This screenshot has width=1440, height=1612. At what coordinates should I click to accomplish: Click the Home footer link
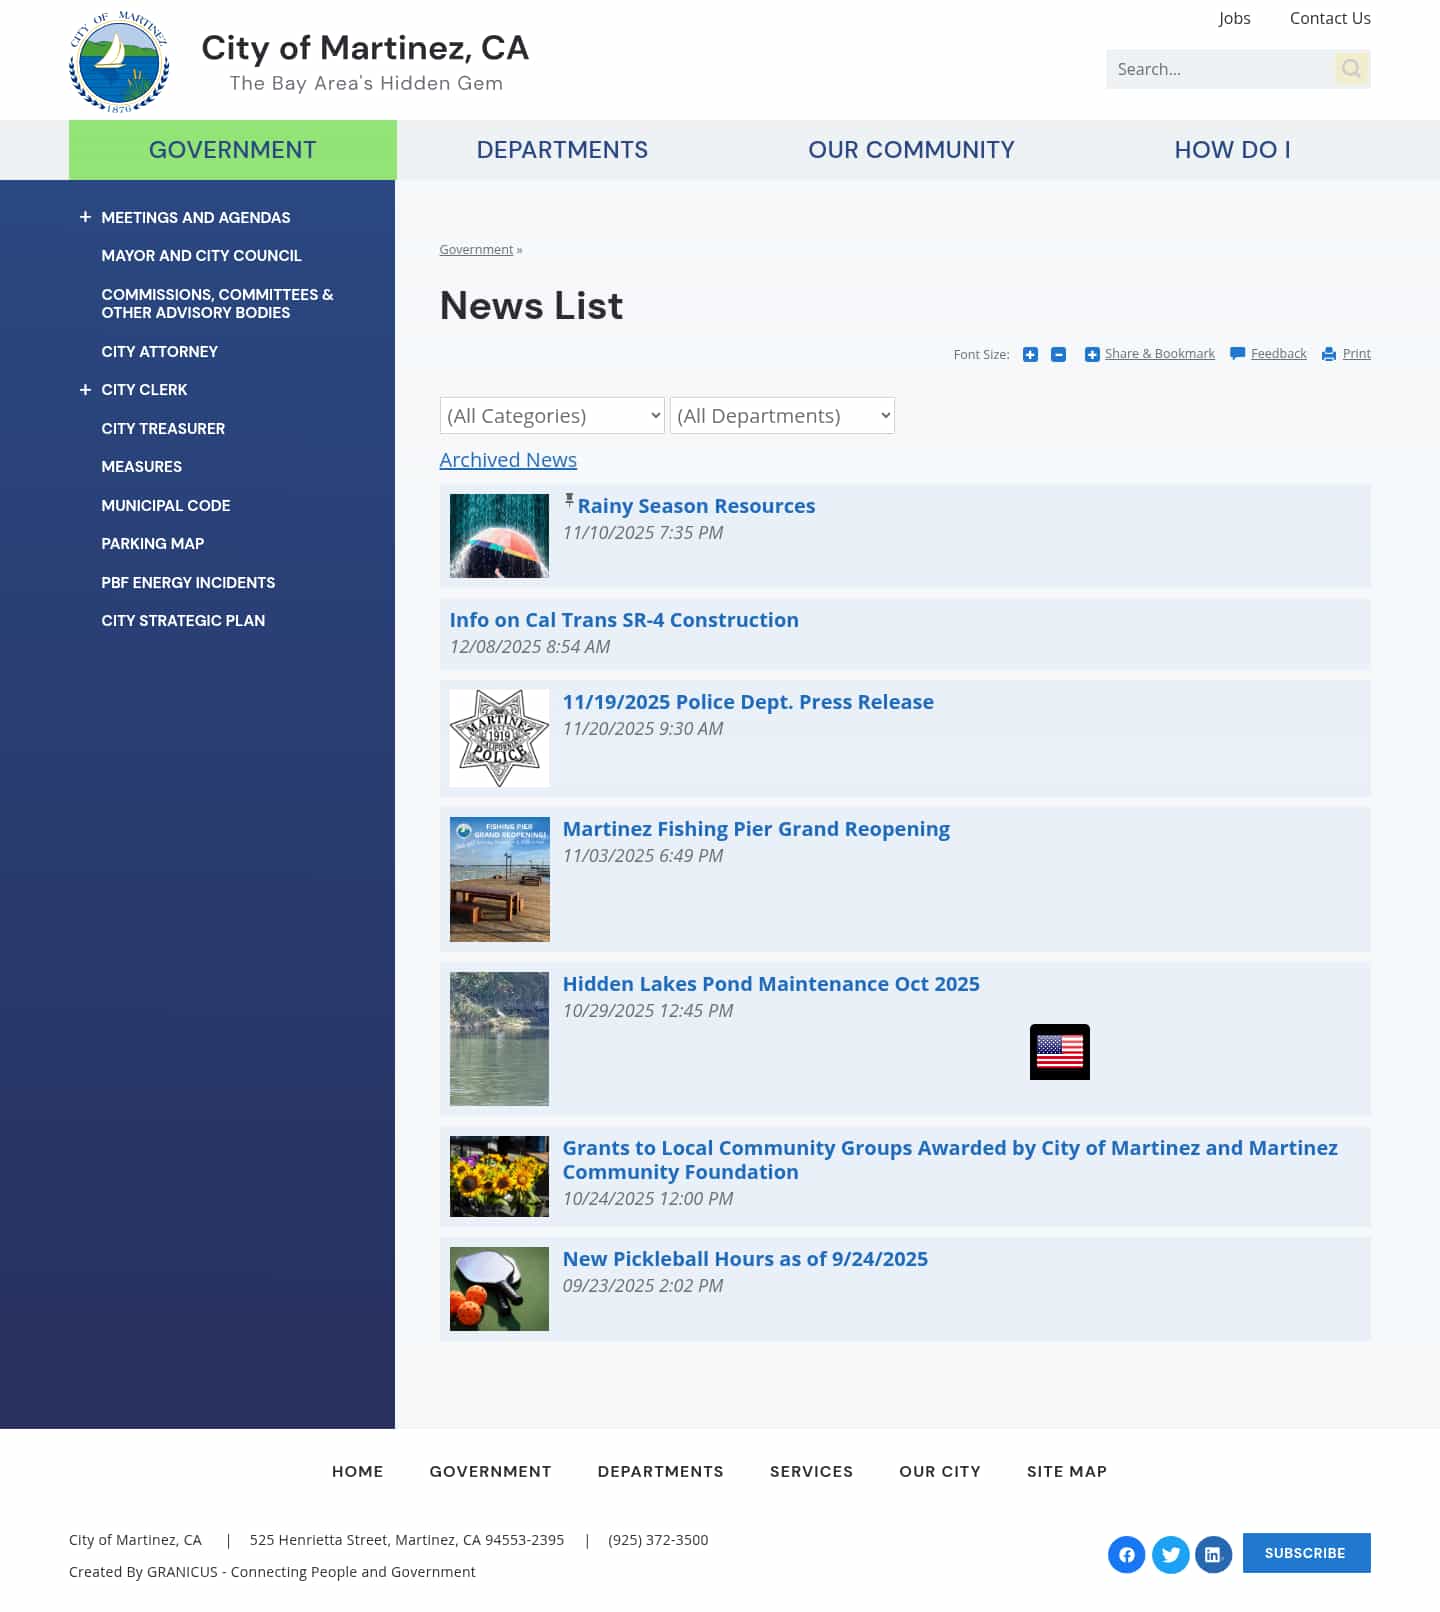pos(357,1472)
